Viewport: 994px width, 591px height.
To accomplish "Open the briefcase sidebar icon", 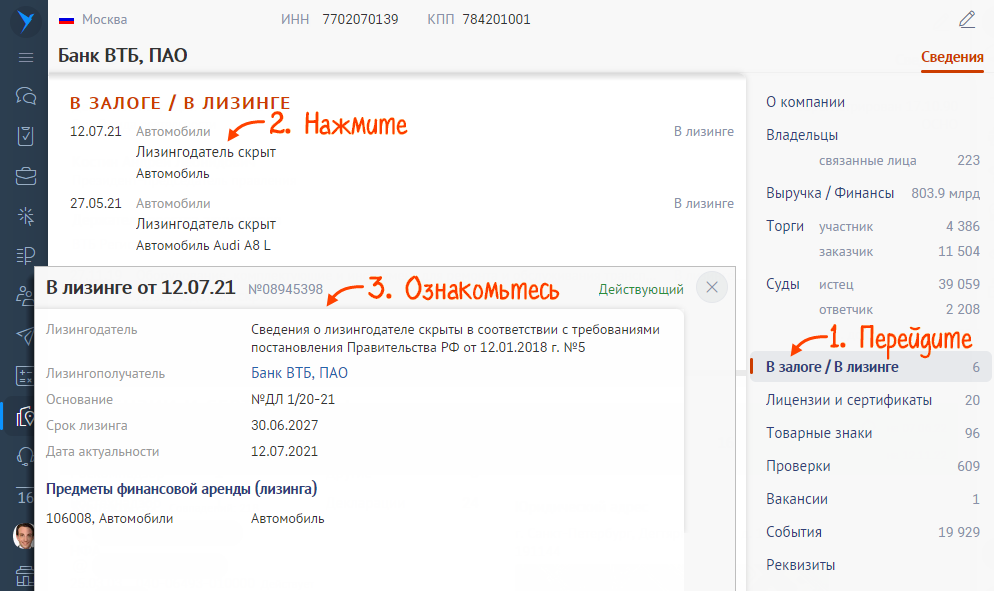I will click(26, 176).
